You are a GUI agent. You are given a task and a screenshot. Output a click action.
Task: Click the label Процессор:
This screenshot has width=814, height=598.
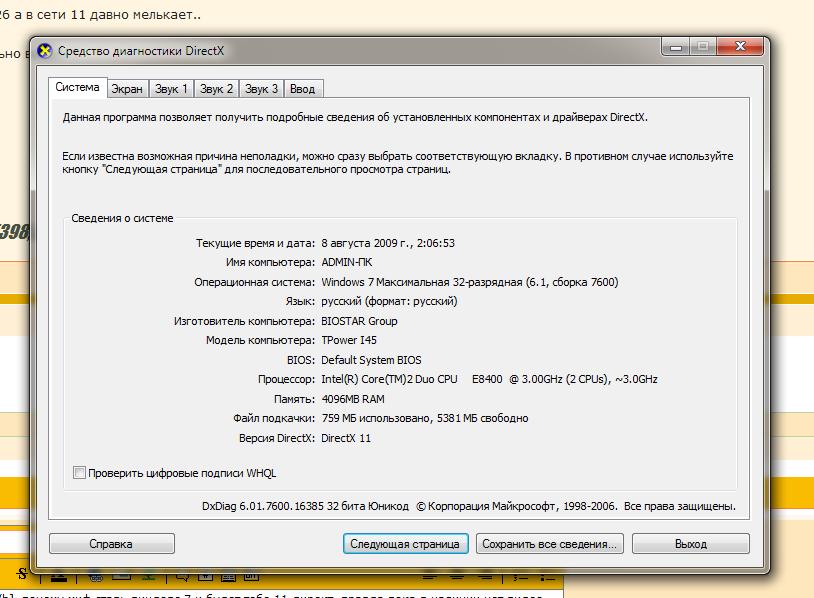[x=287, y=379]
